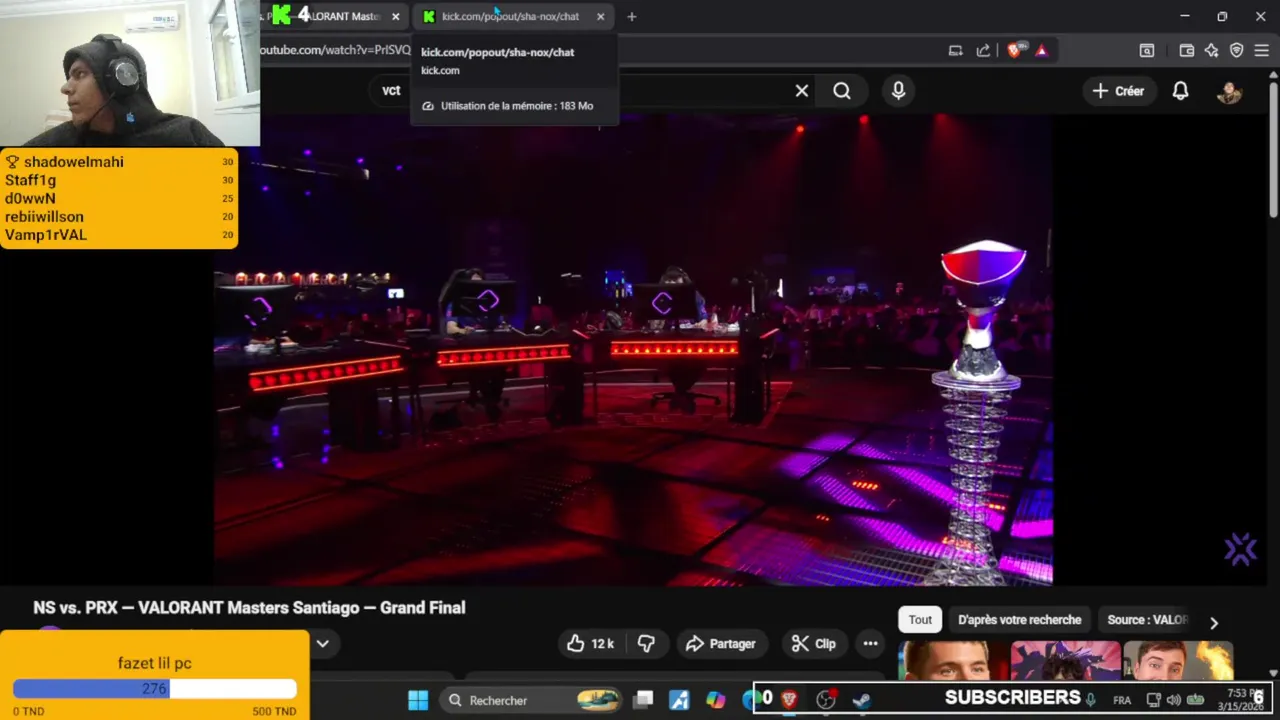Open the Brave hamburger main menu
This screenshot has height=720, width=1280.
tap(1261, 50)
